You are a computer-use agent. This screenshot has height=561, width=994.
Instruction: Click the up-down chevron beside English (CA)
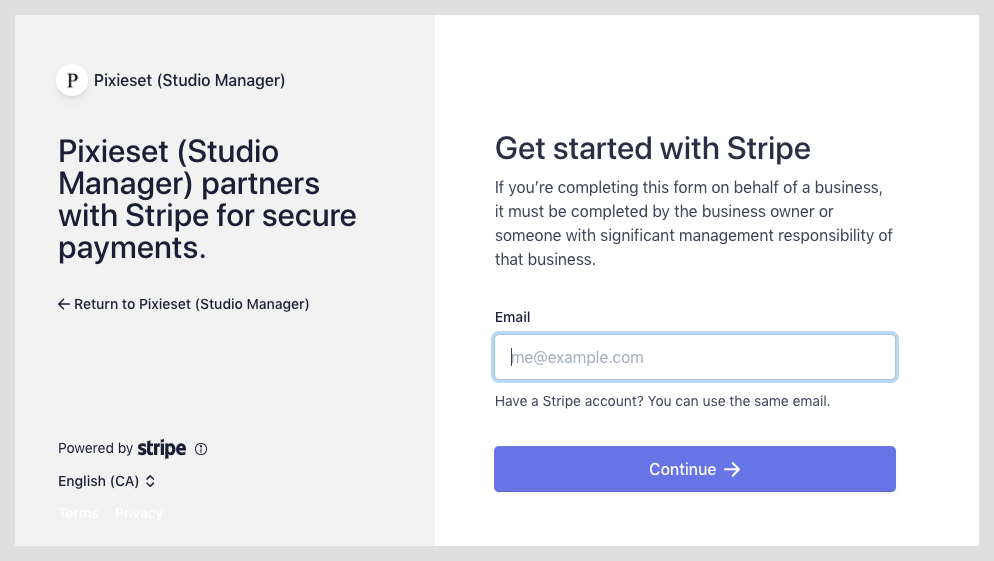point(150,481)
